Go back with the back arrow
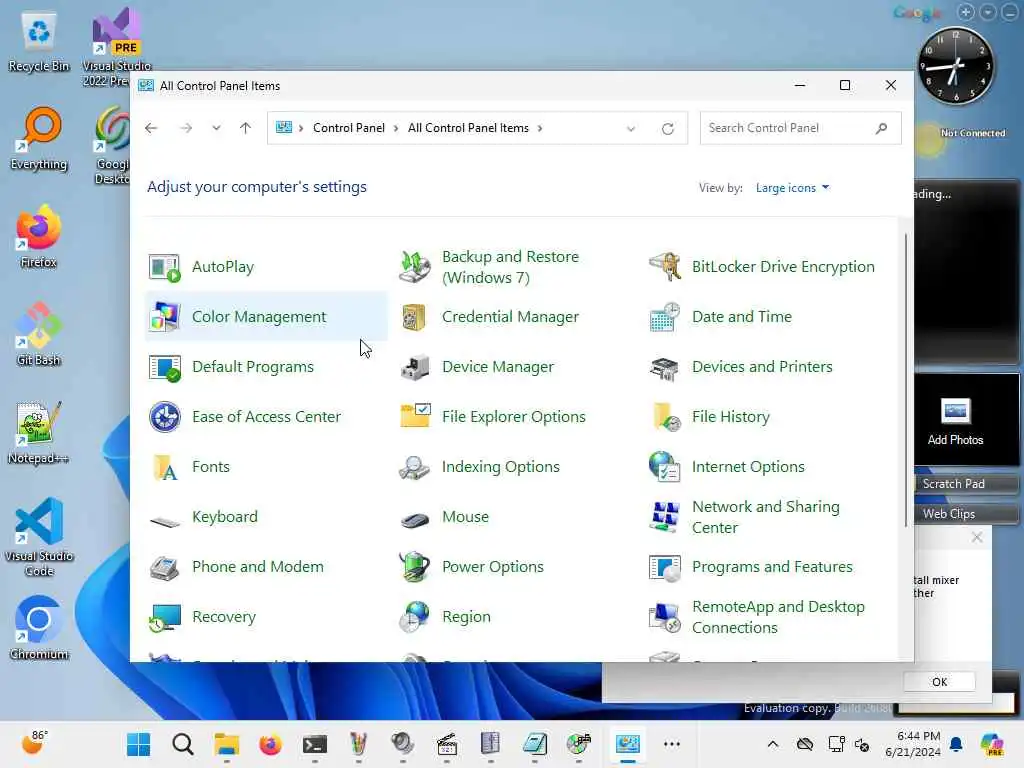The image size is (1024, 768). coord(152,128)
